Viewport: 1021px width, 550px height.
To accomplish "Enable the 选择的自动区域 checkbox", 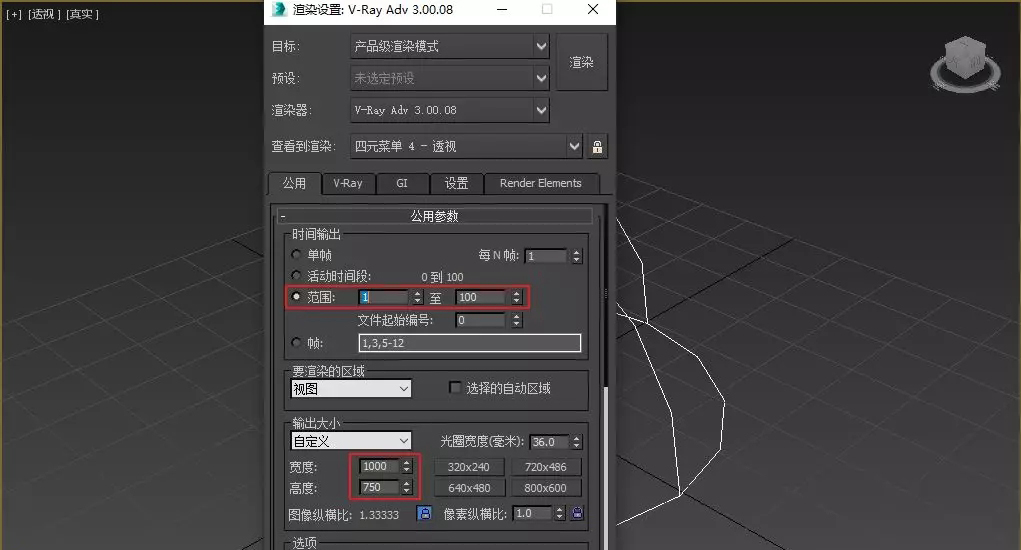I will click(455, 388).
